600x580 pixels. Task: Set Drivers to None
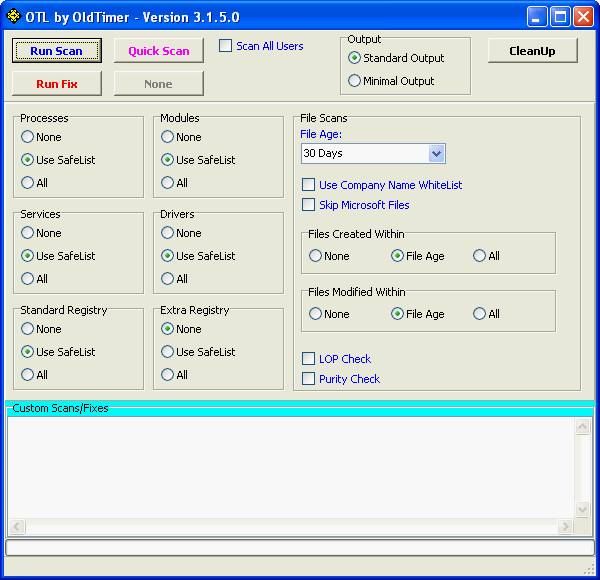168,233
